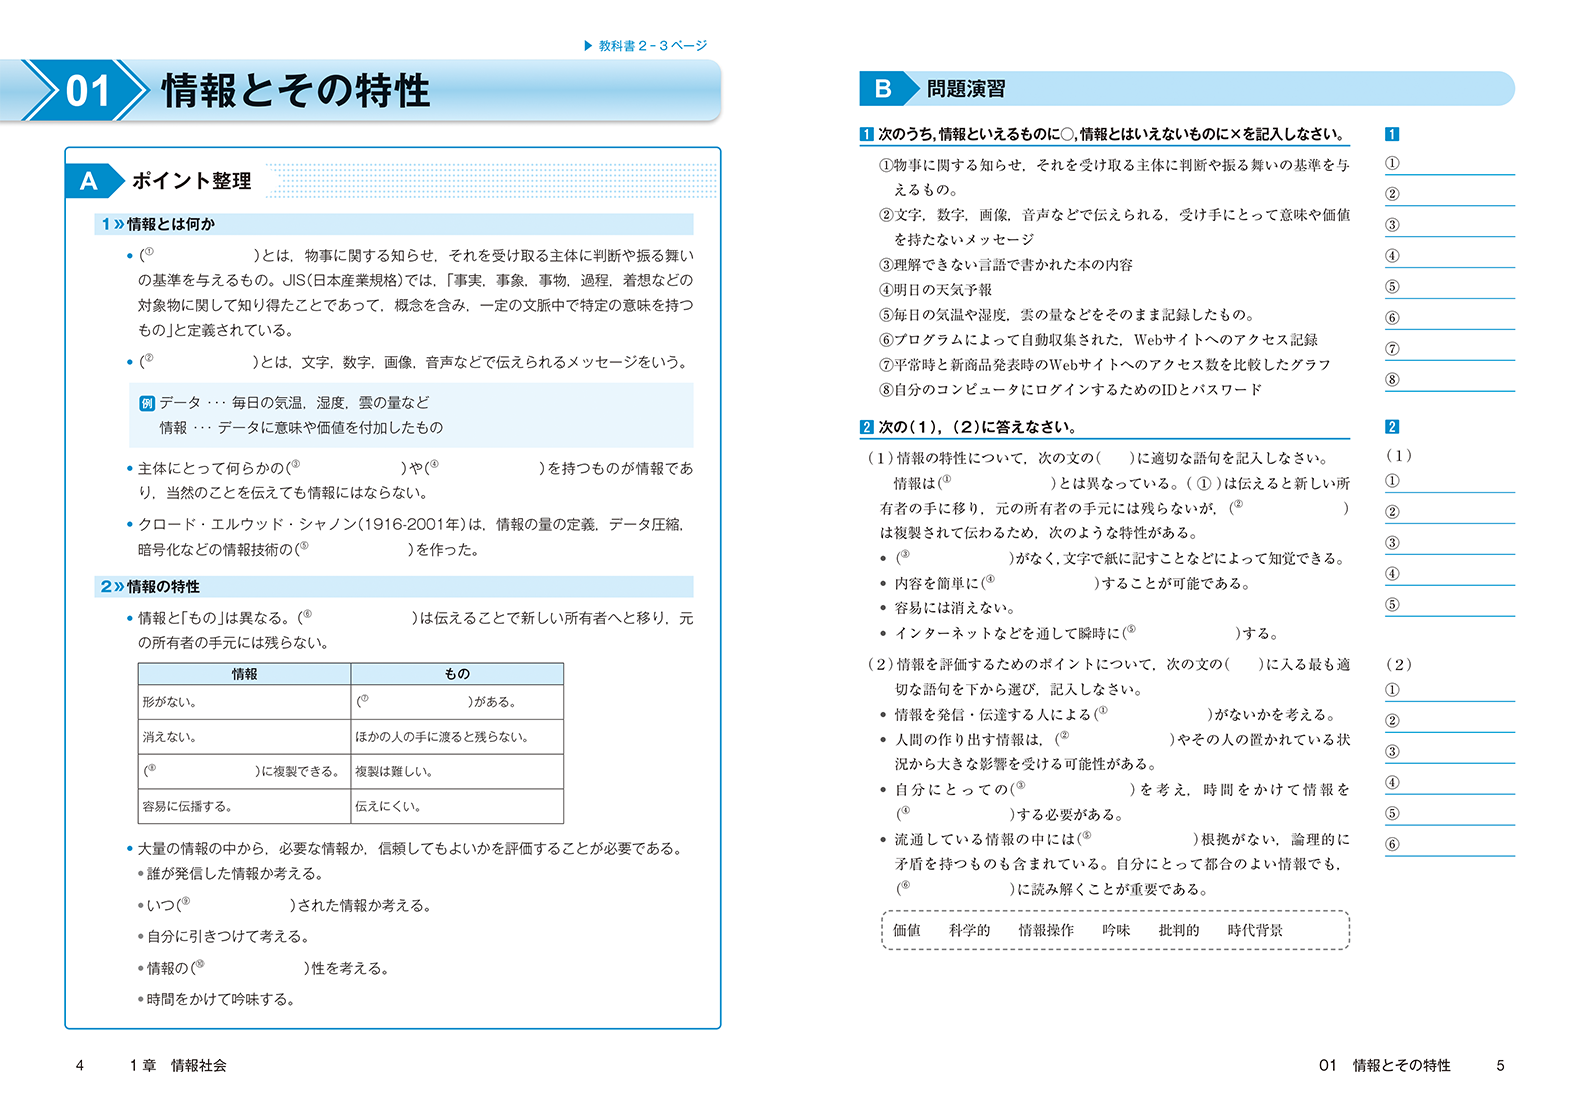Viewport: 1580px width, 1117px height.
Task: Select the 2» 情報の特性 section heading
Action: 150,587
